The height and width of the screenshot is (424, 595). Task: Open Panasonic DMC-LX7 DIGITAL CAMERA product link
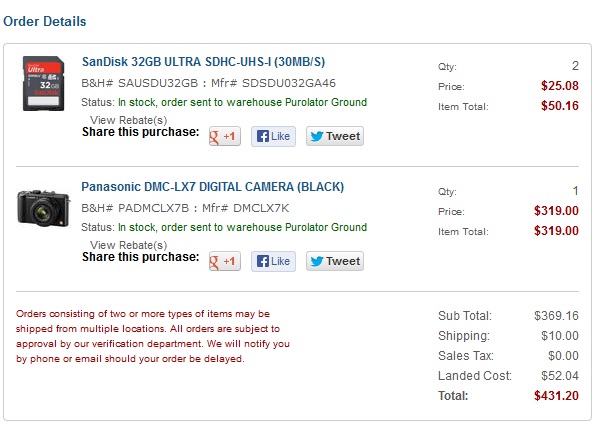click(212, 187)
